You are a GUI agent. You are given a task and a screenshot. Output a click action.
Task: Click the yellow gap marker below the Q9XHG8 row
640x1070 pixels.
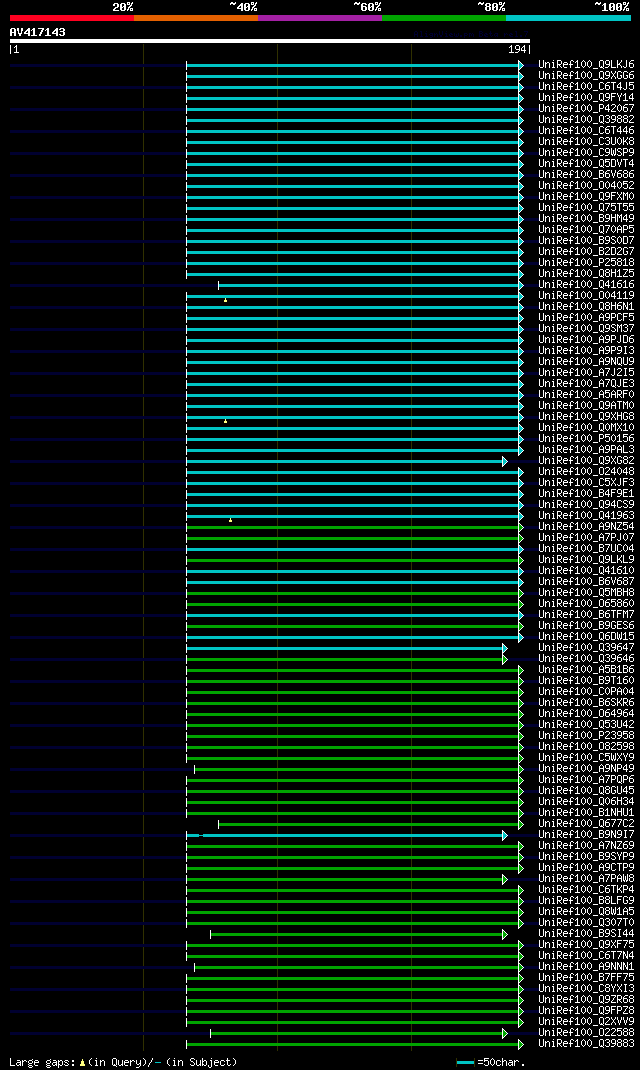click(x=225, y=421)
